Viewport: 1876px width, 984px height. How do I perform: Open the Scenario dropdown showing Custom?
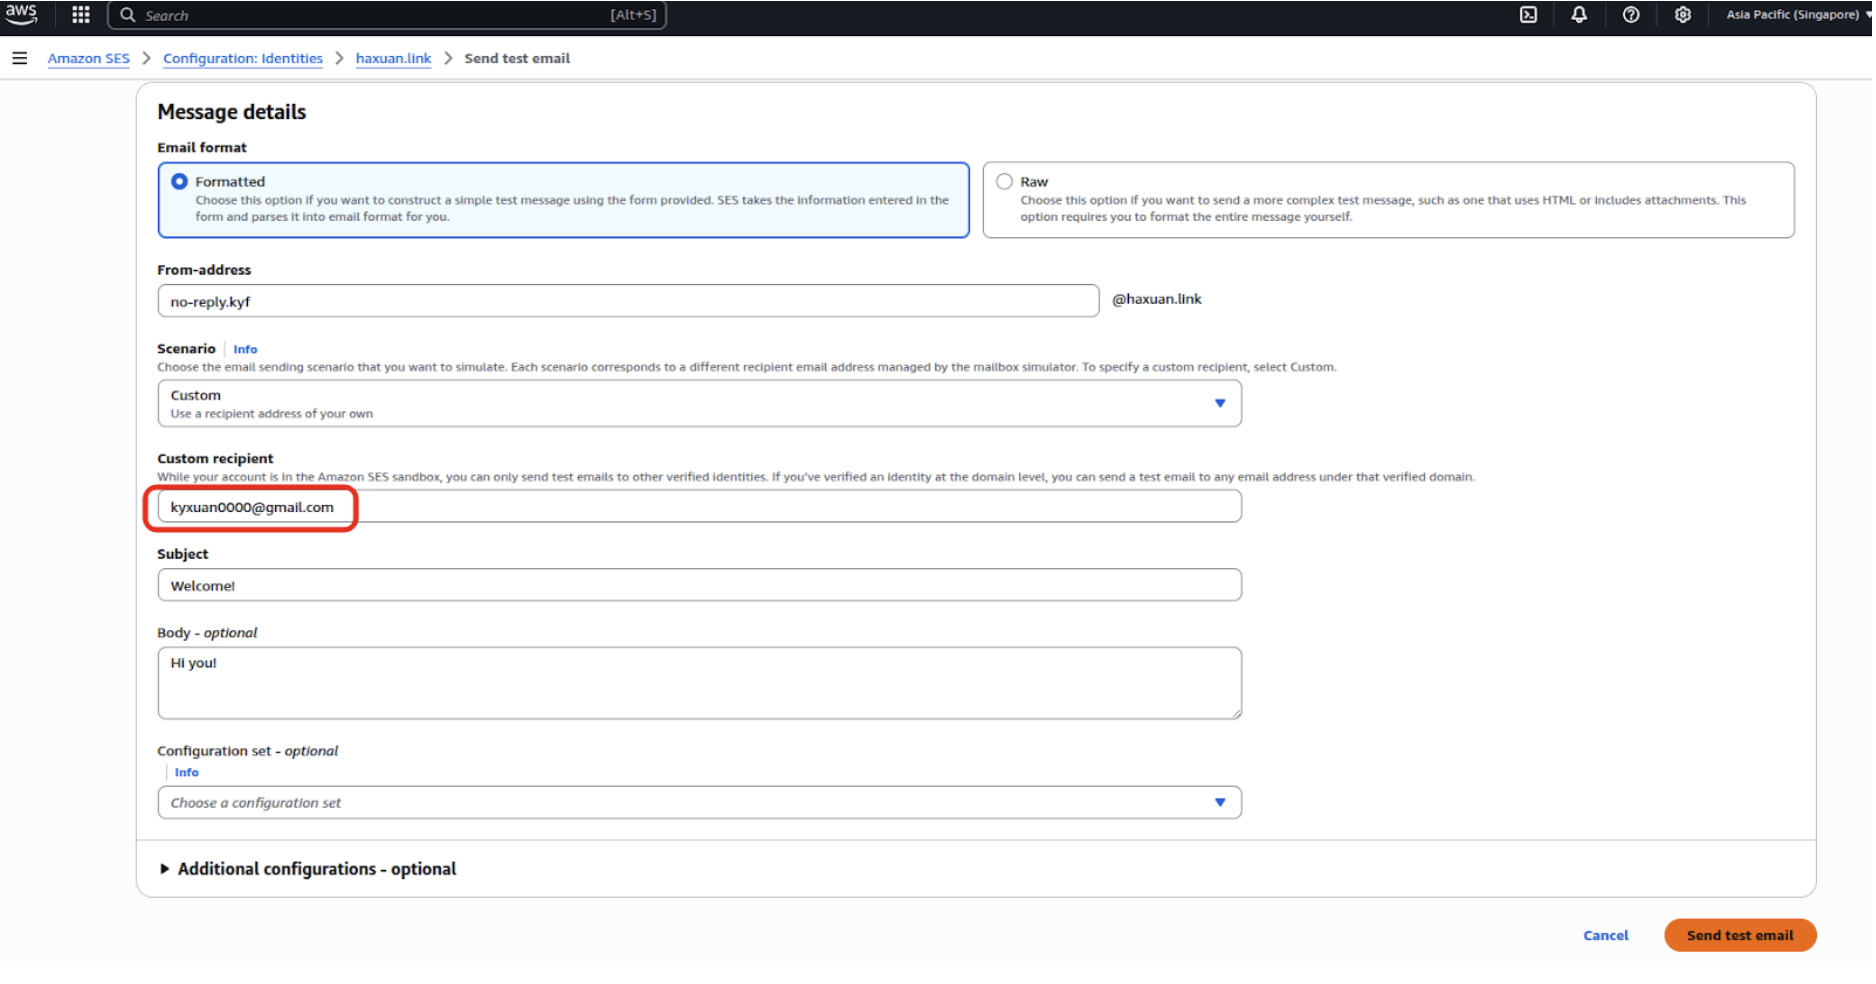coord(699,403)
